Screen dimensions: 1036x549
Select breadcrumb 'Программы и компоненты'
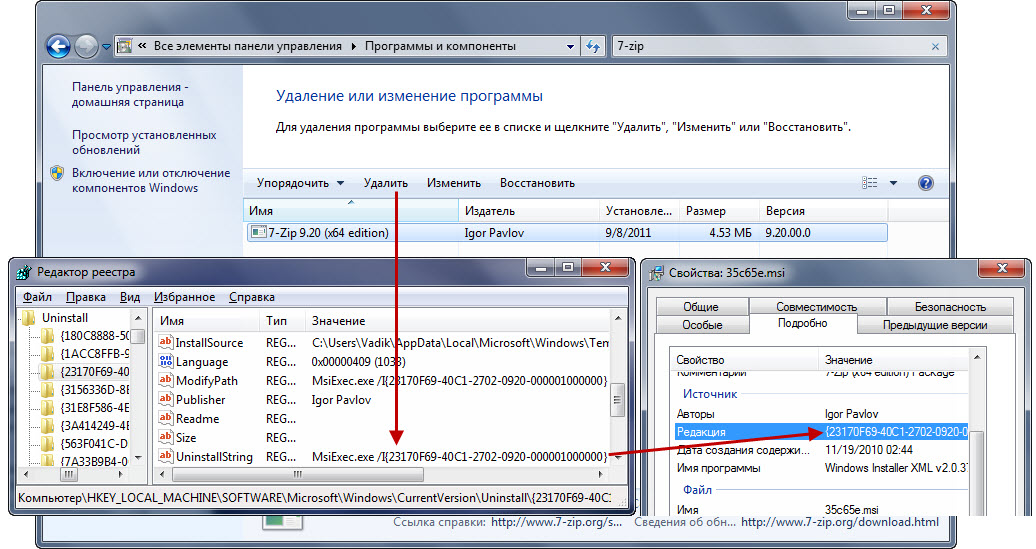(x=440, y=46)
